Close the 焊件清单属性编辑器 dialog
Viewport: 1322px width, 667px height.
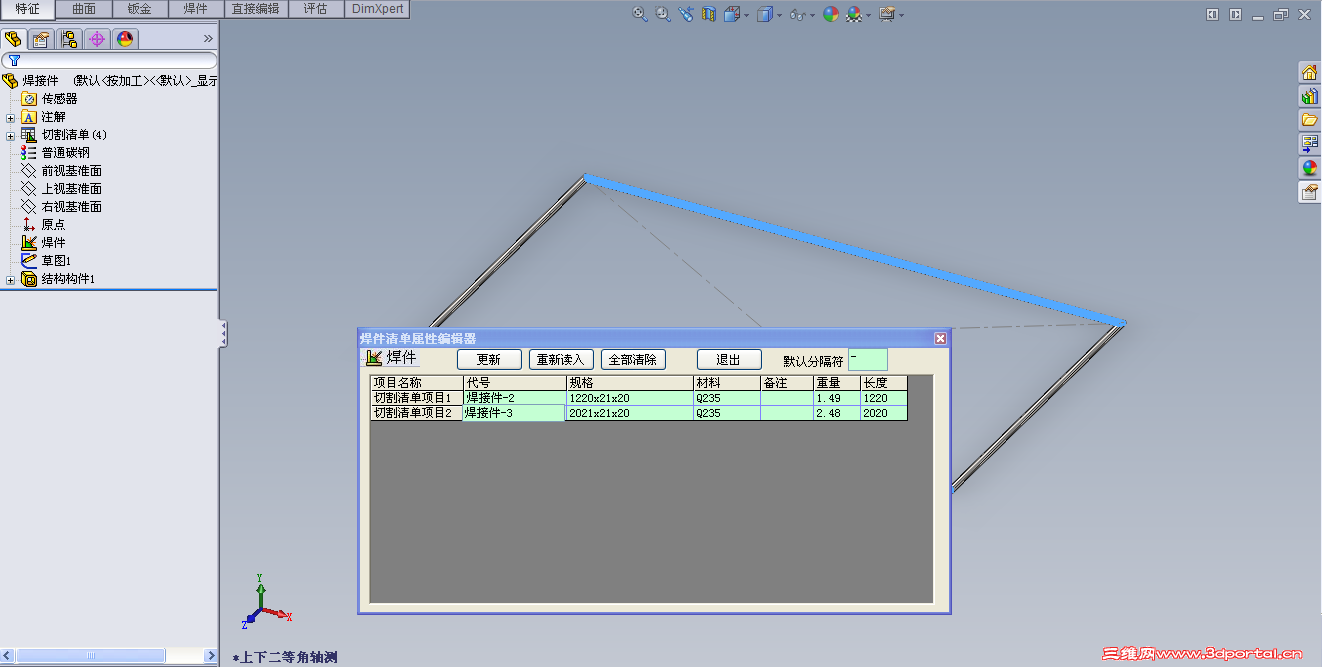[940, 339]
